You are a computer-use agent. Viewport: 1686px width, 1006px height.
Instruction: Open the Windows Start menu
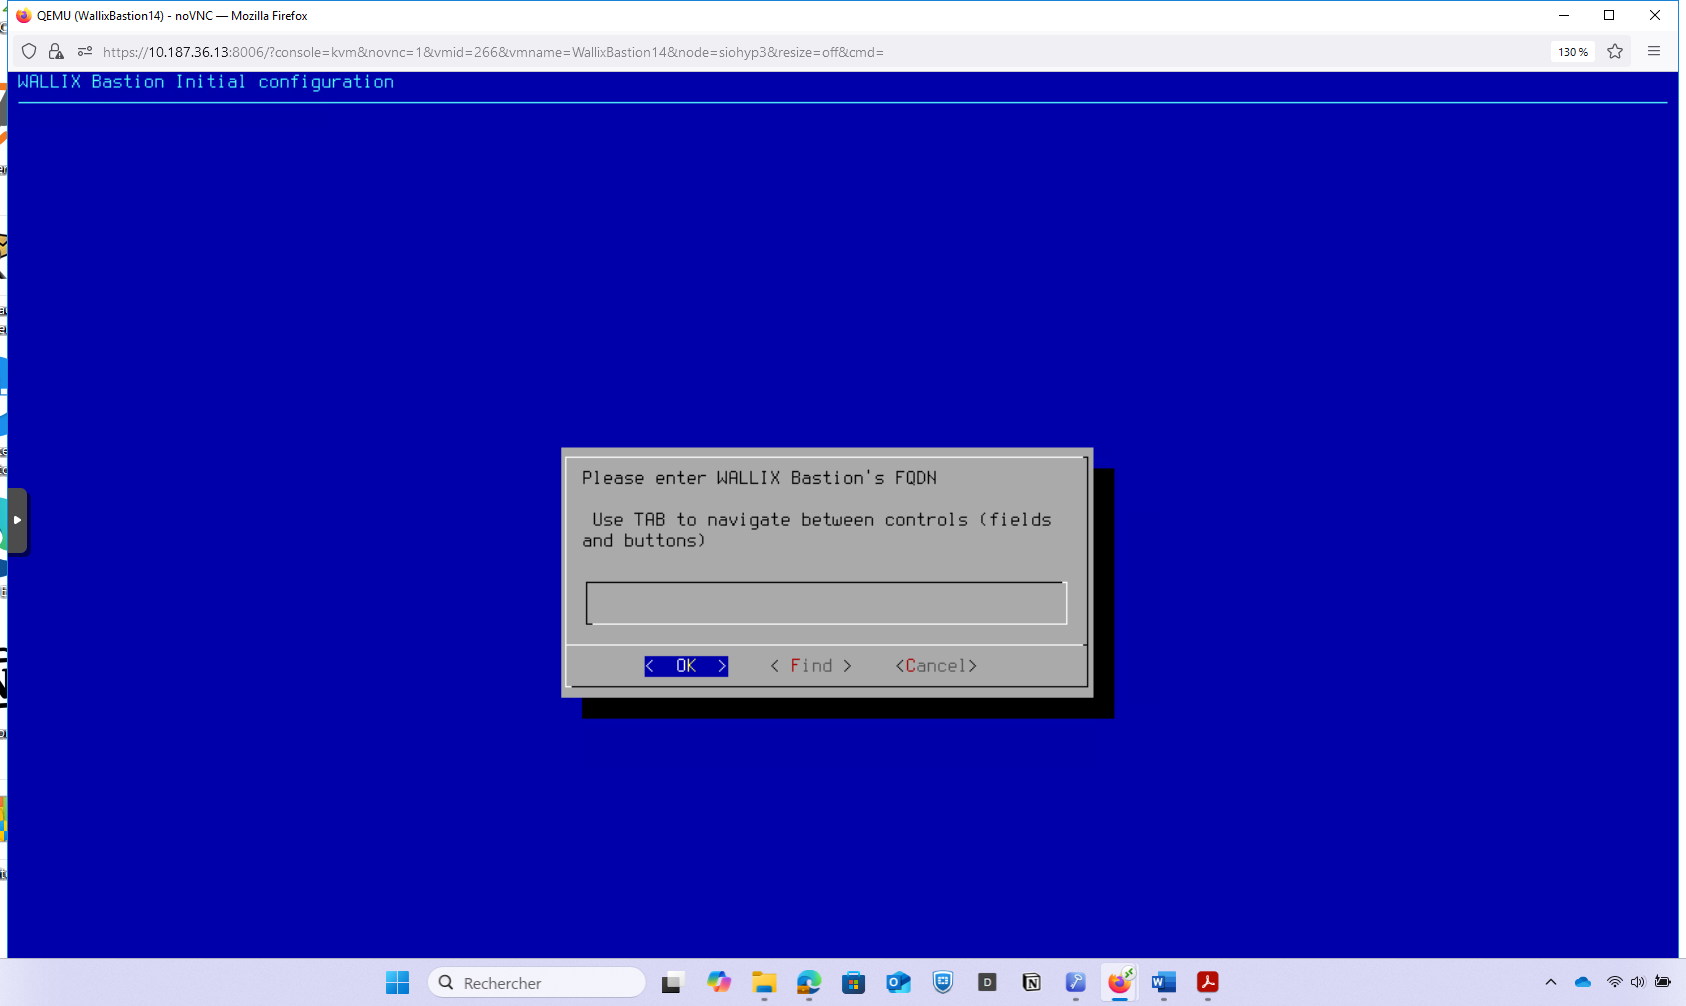[x=397, y=983]
